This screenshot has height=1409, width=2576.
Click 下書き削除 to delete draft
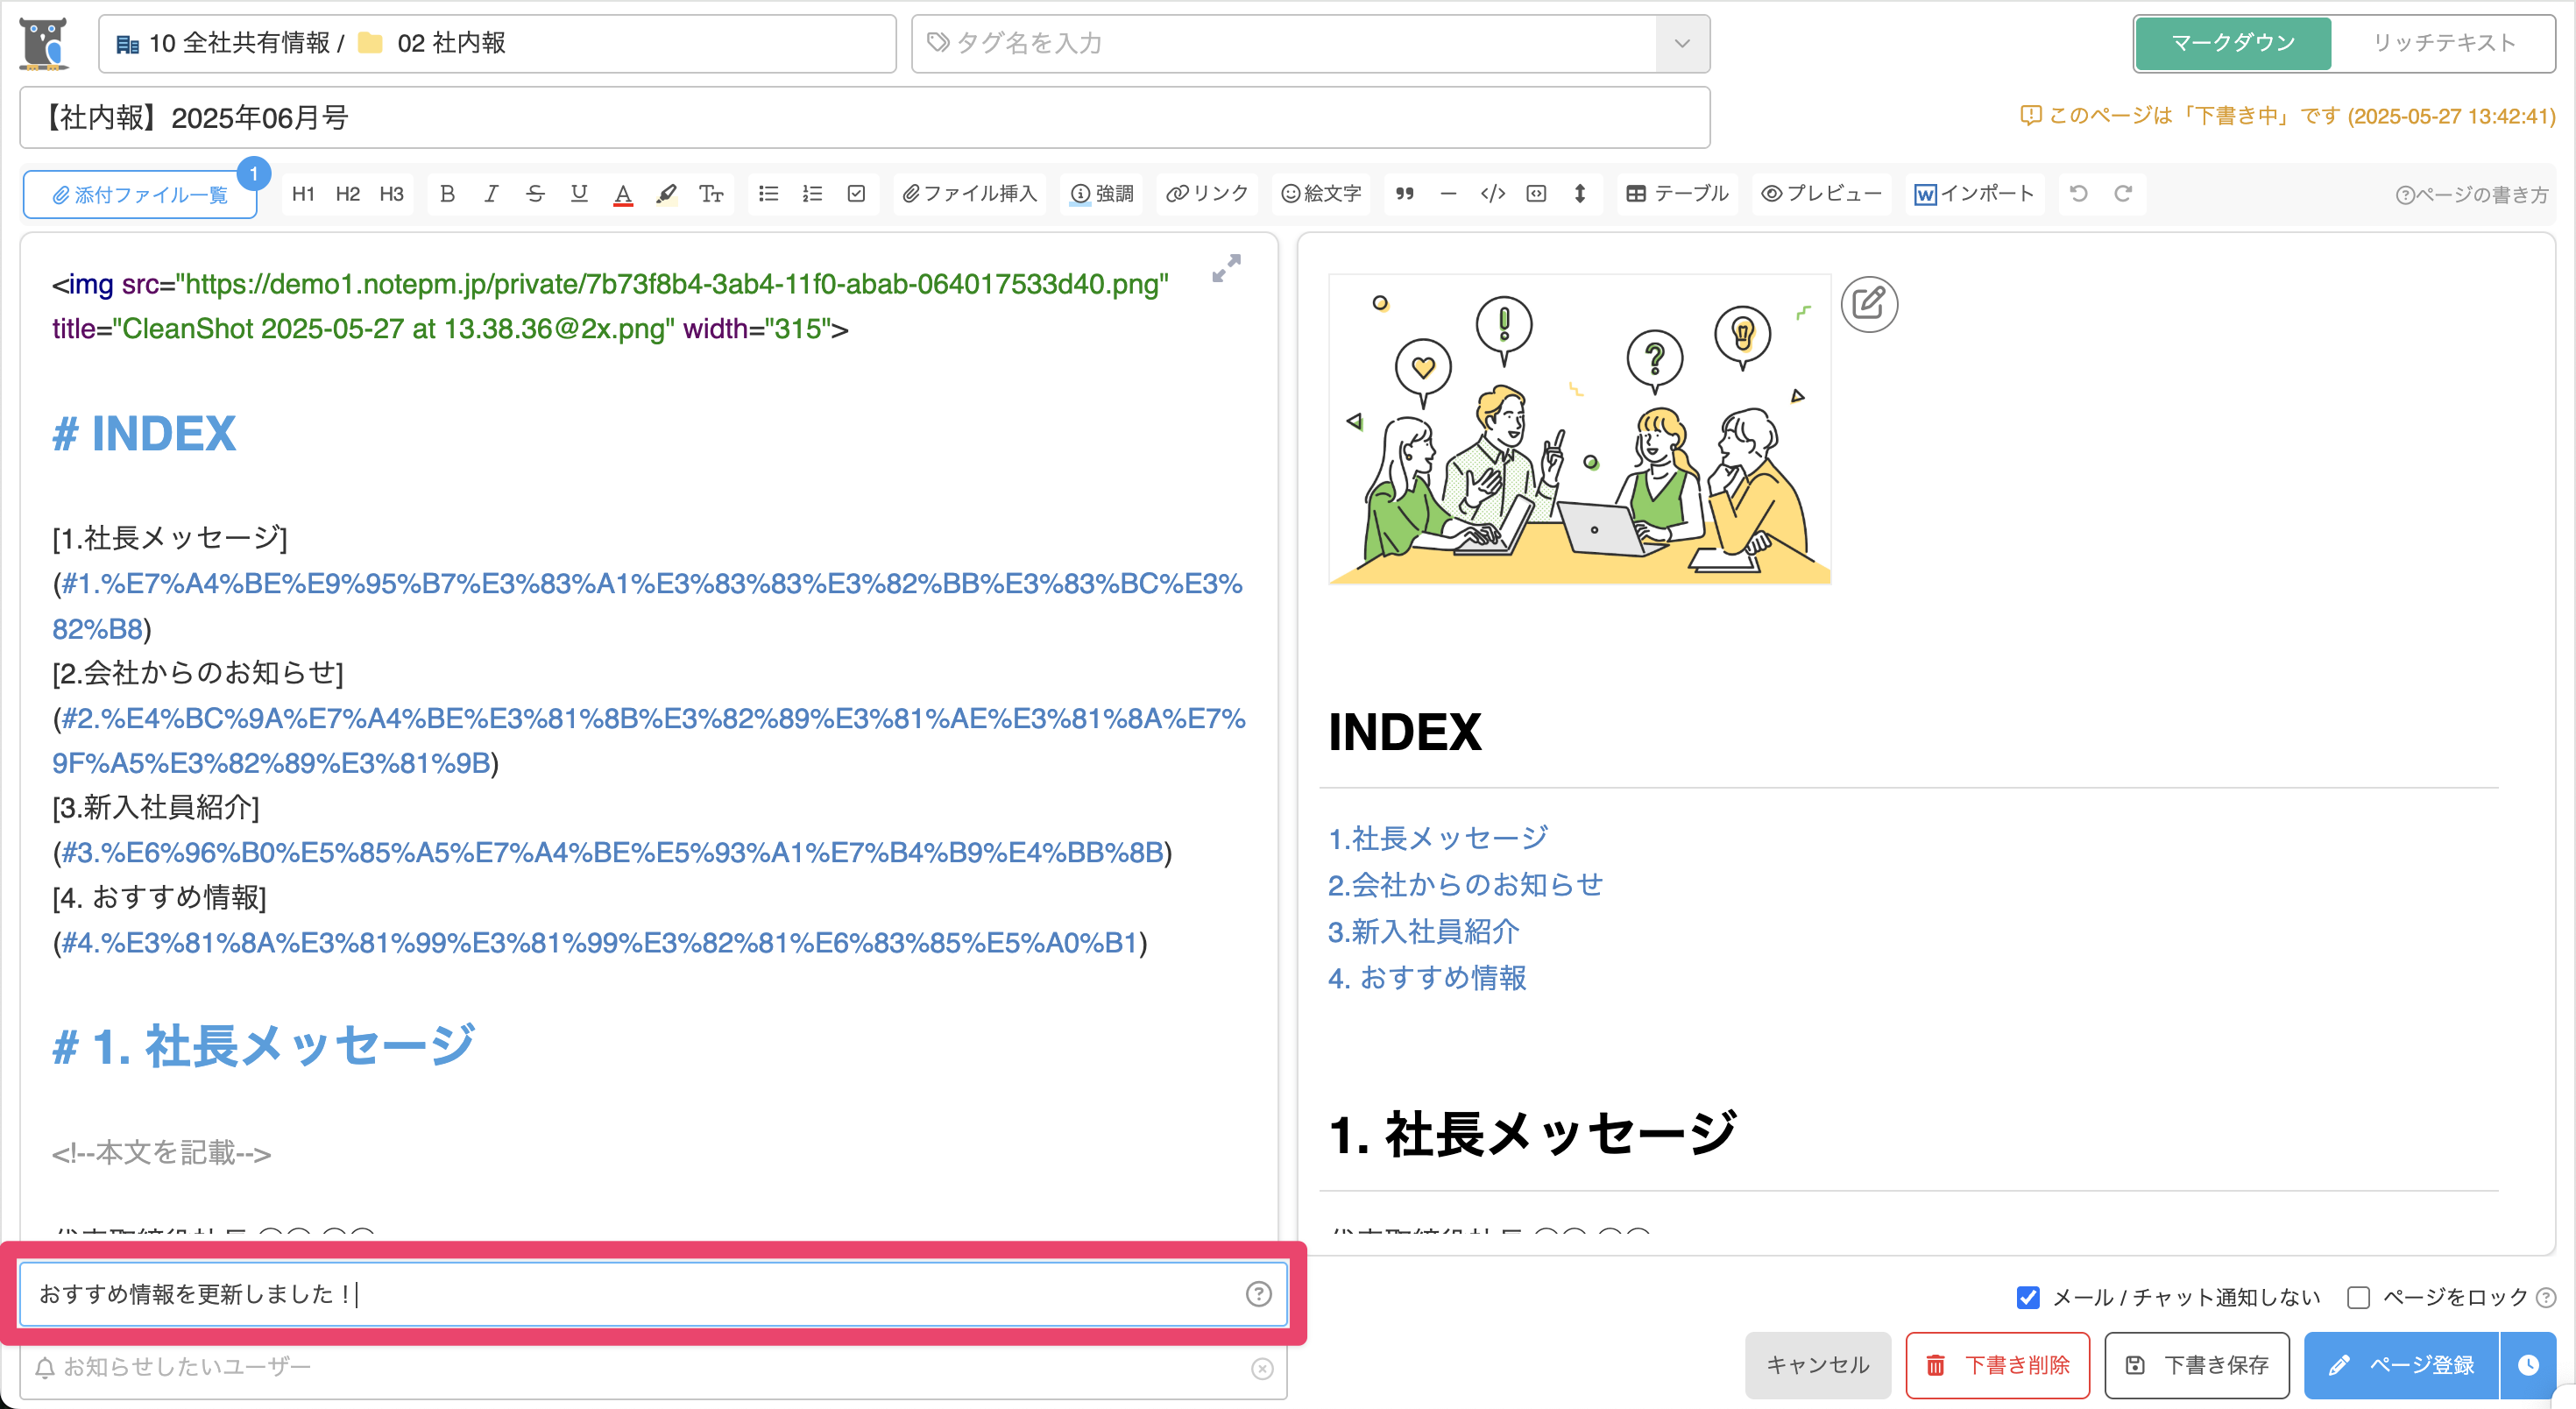[x=1998, y=1365]
